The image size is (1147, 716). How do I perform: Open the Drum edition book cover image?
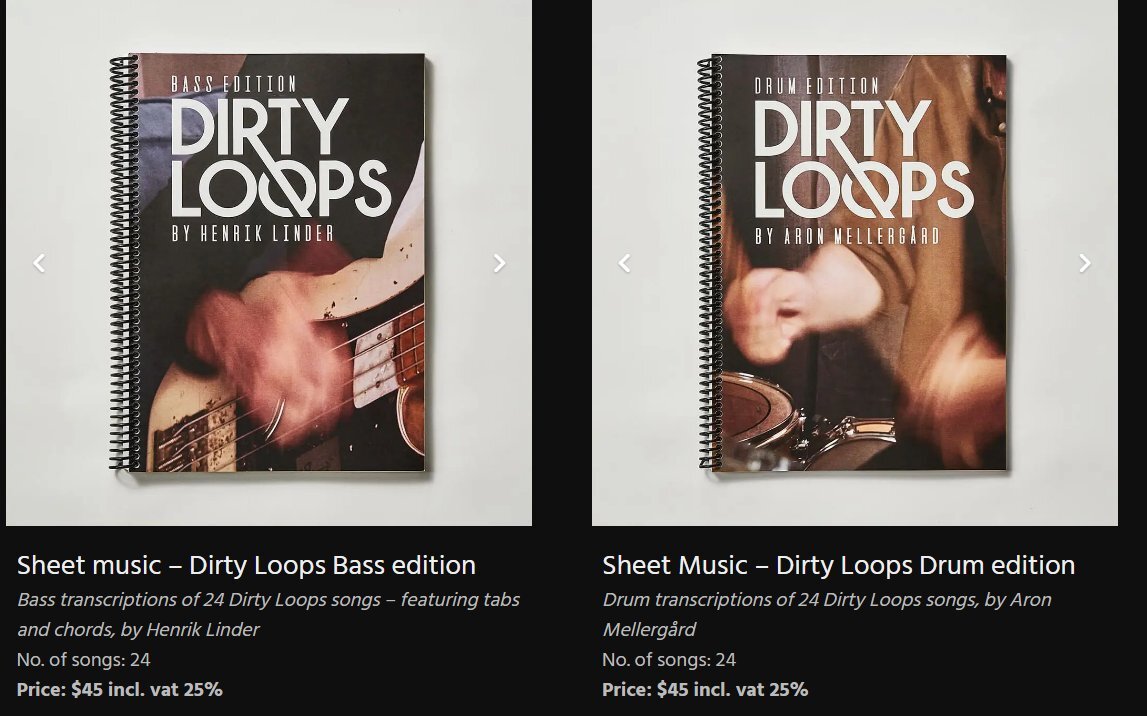[854, 263]
